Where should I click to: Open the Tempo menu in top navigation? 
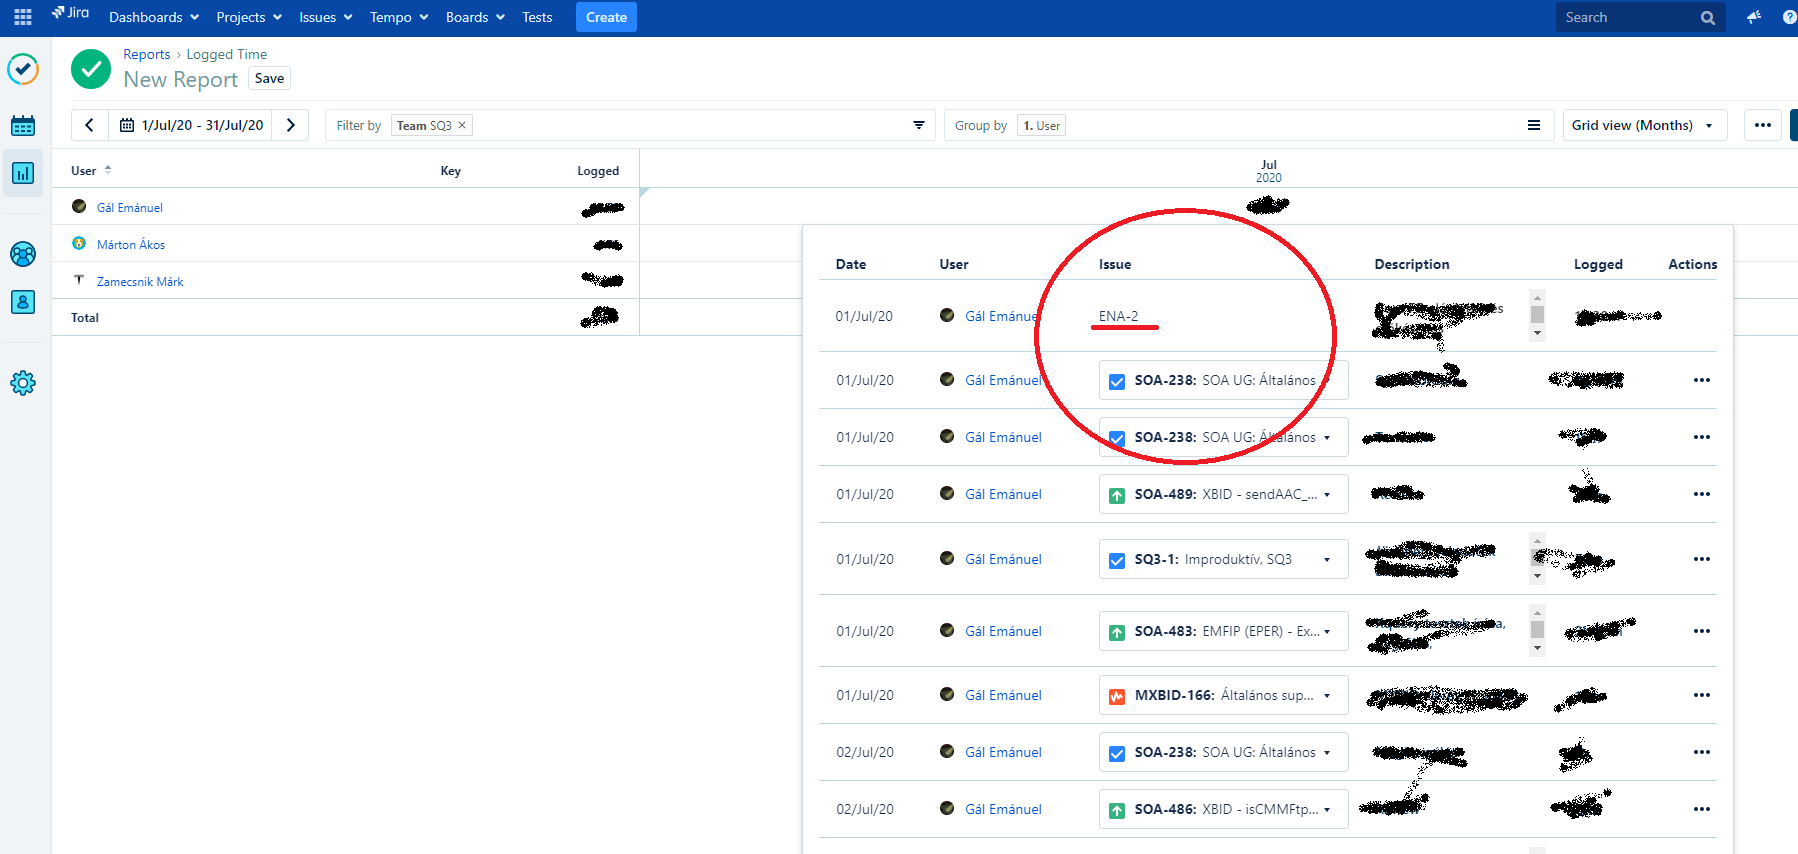coord(398,17)
